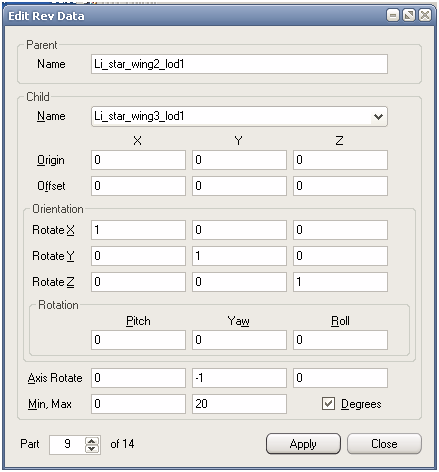This screenshot has height=472, width=439.
Task: Close window using title bar X icon
Action: [425, 15]
